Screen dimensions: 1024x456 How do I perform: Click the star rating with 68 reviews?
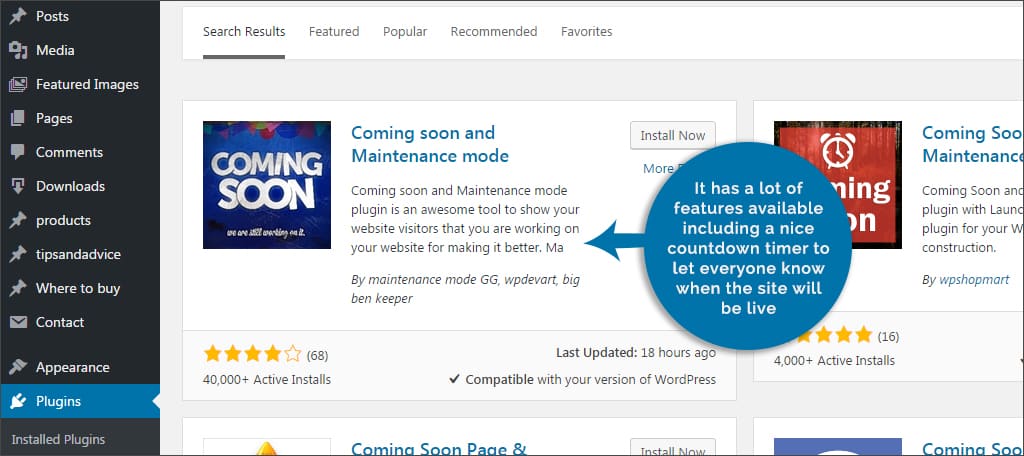252,355
